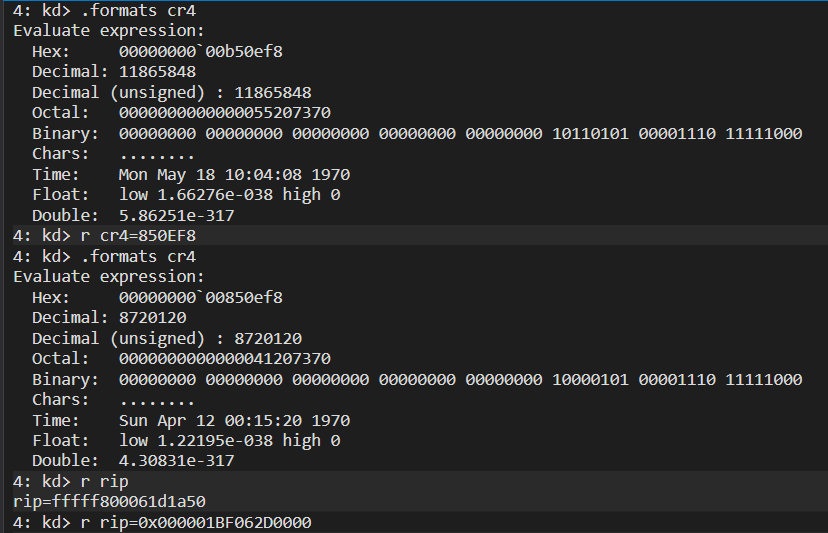Click the decimal value 11865848
The width and height of the screenshot is (828, 533).
(x=157, y=72)
